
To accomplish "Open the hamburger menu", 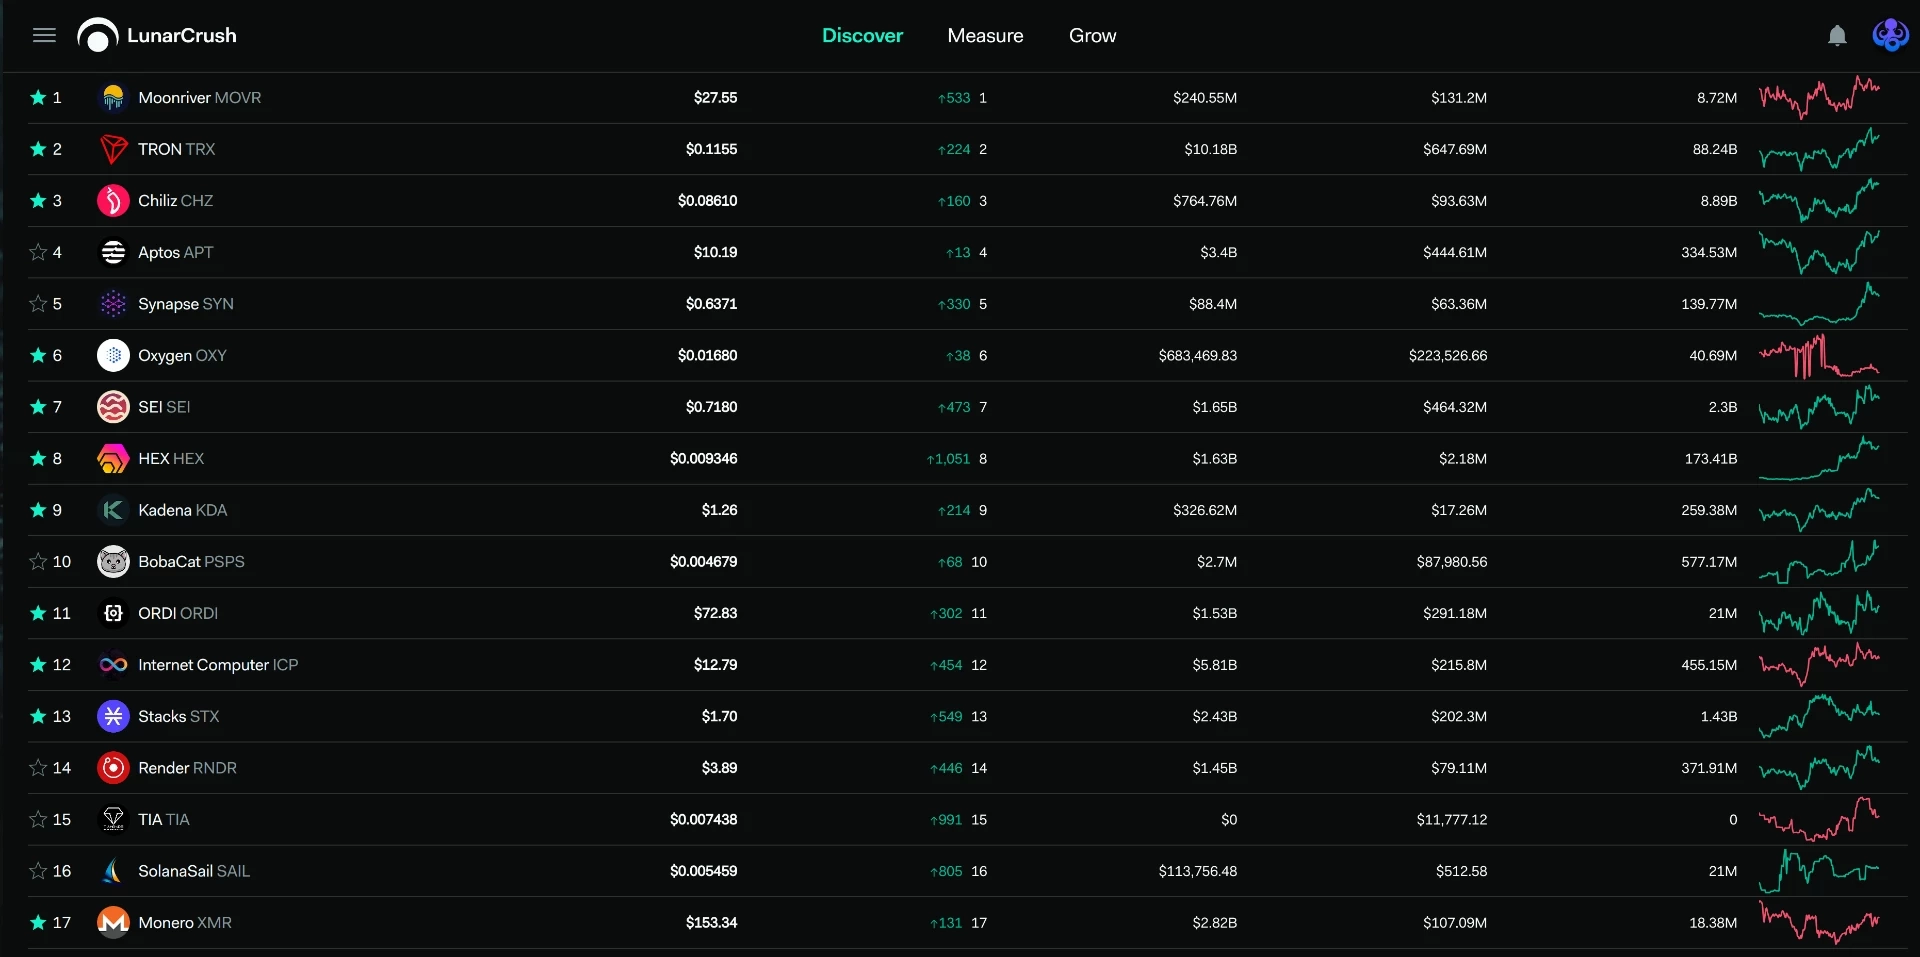I will click(x=44, y=35).
